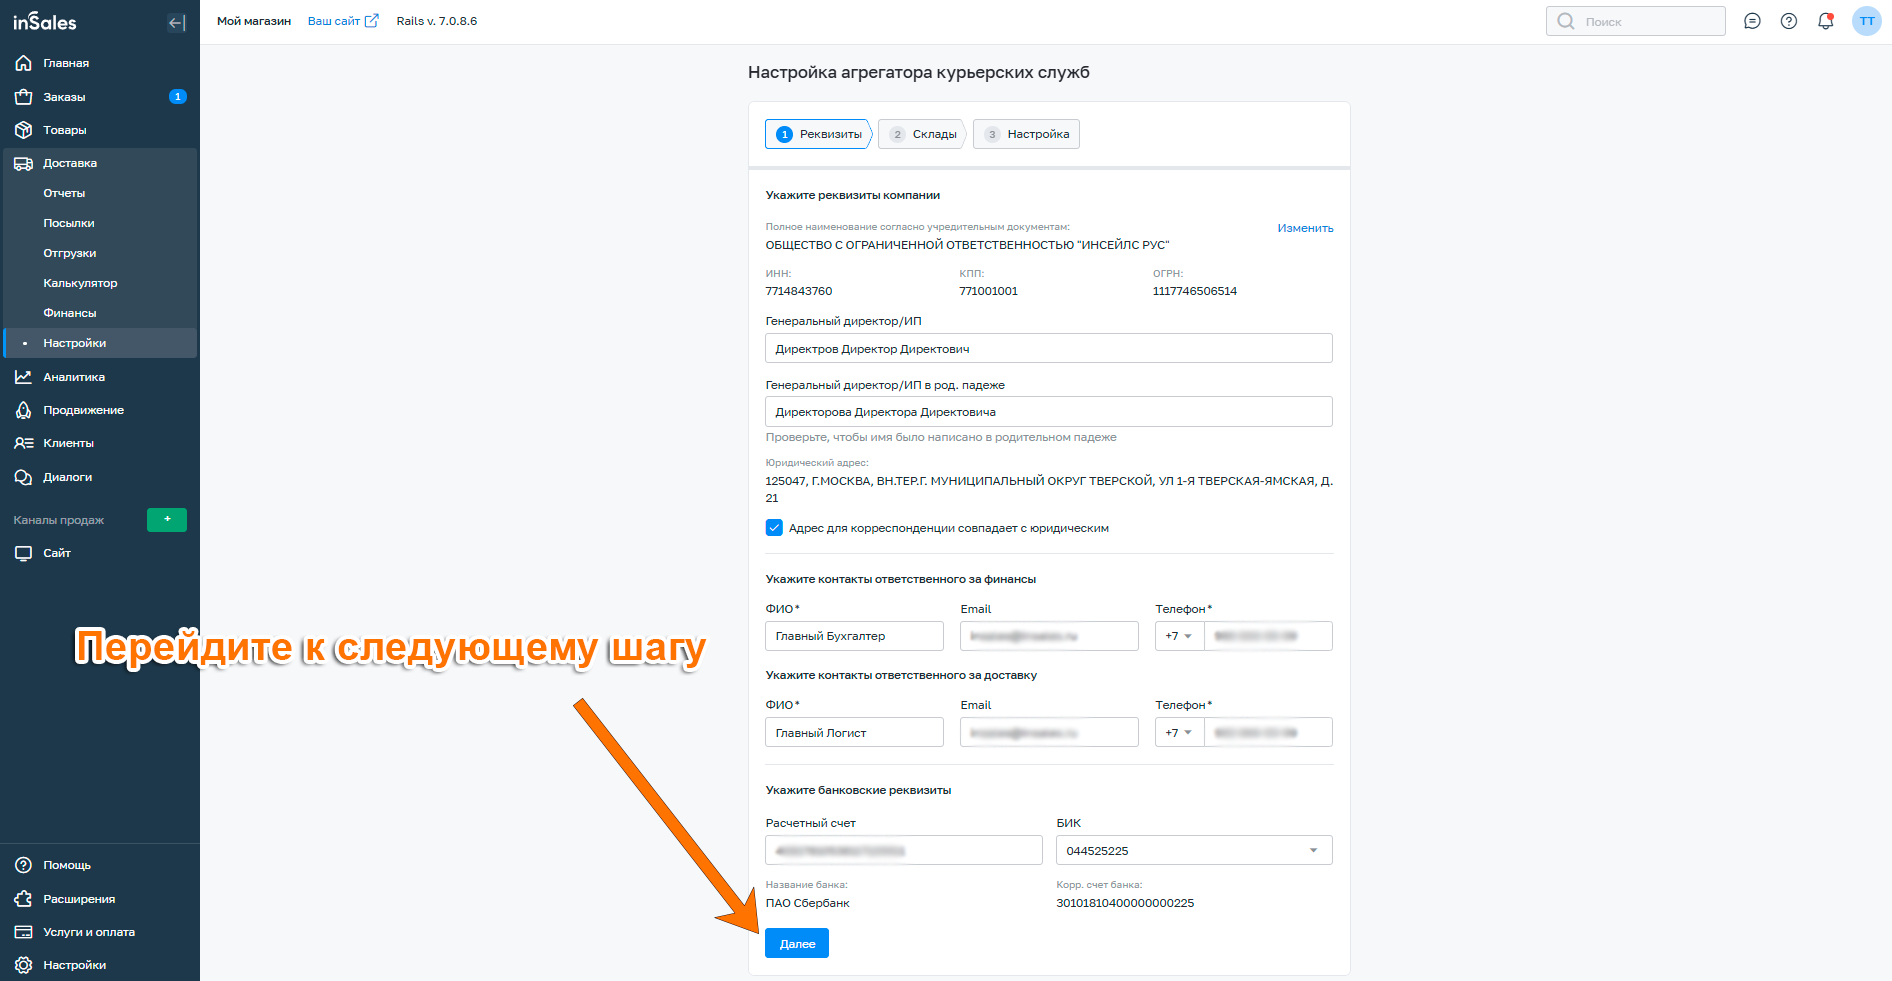Open the TT user profile avatar

[1866, 21]
